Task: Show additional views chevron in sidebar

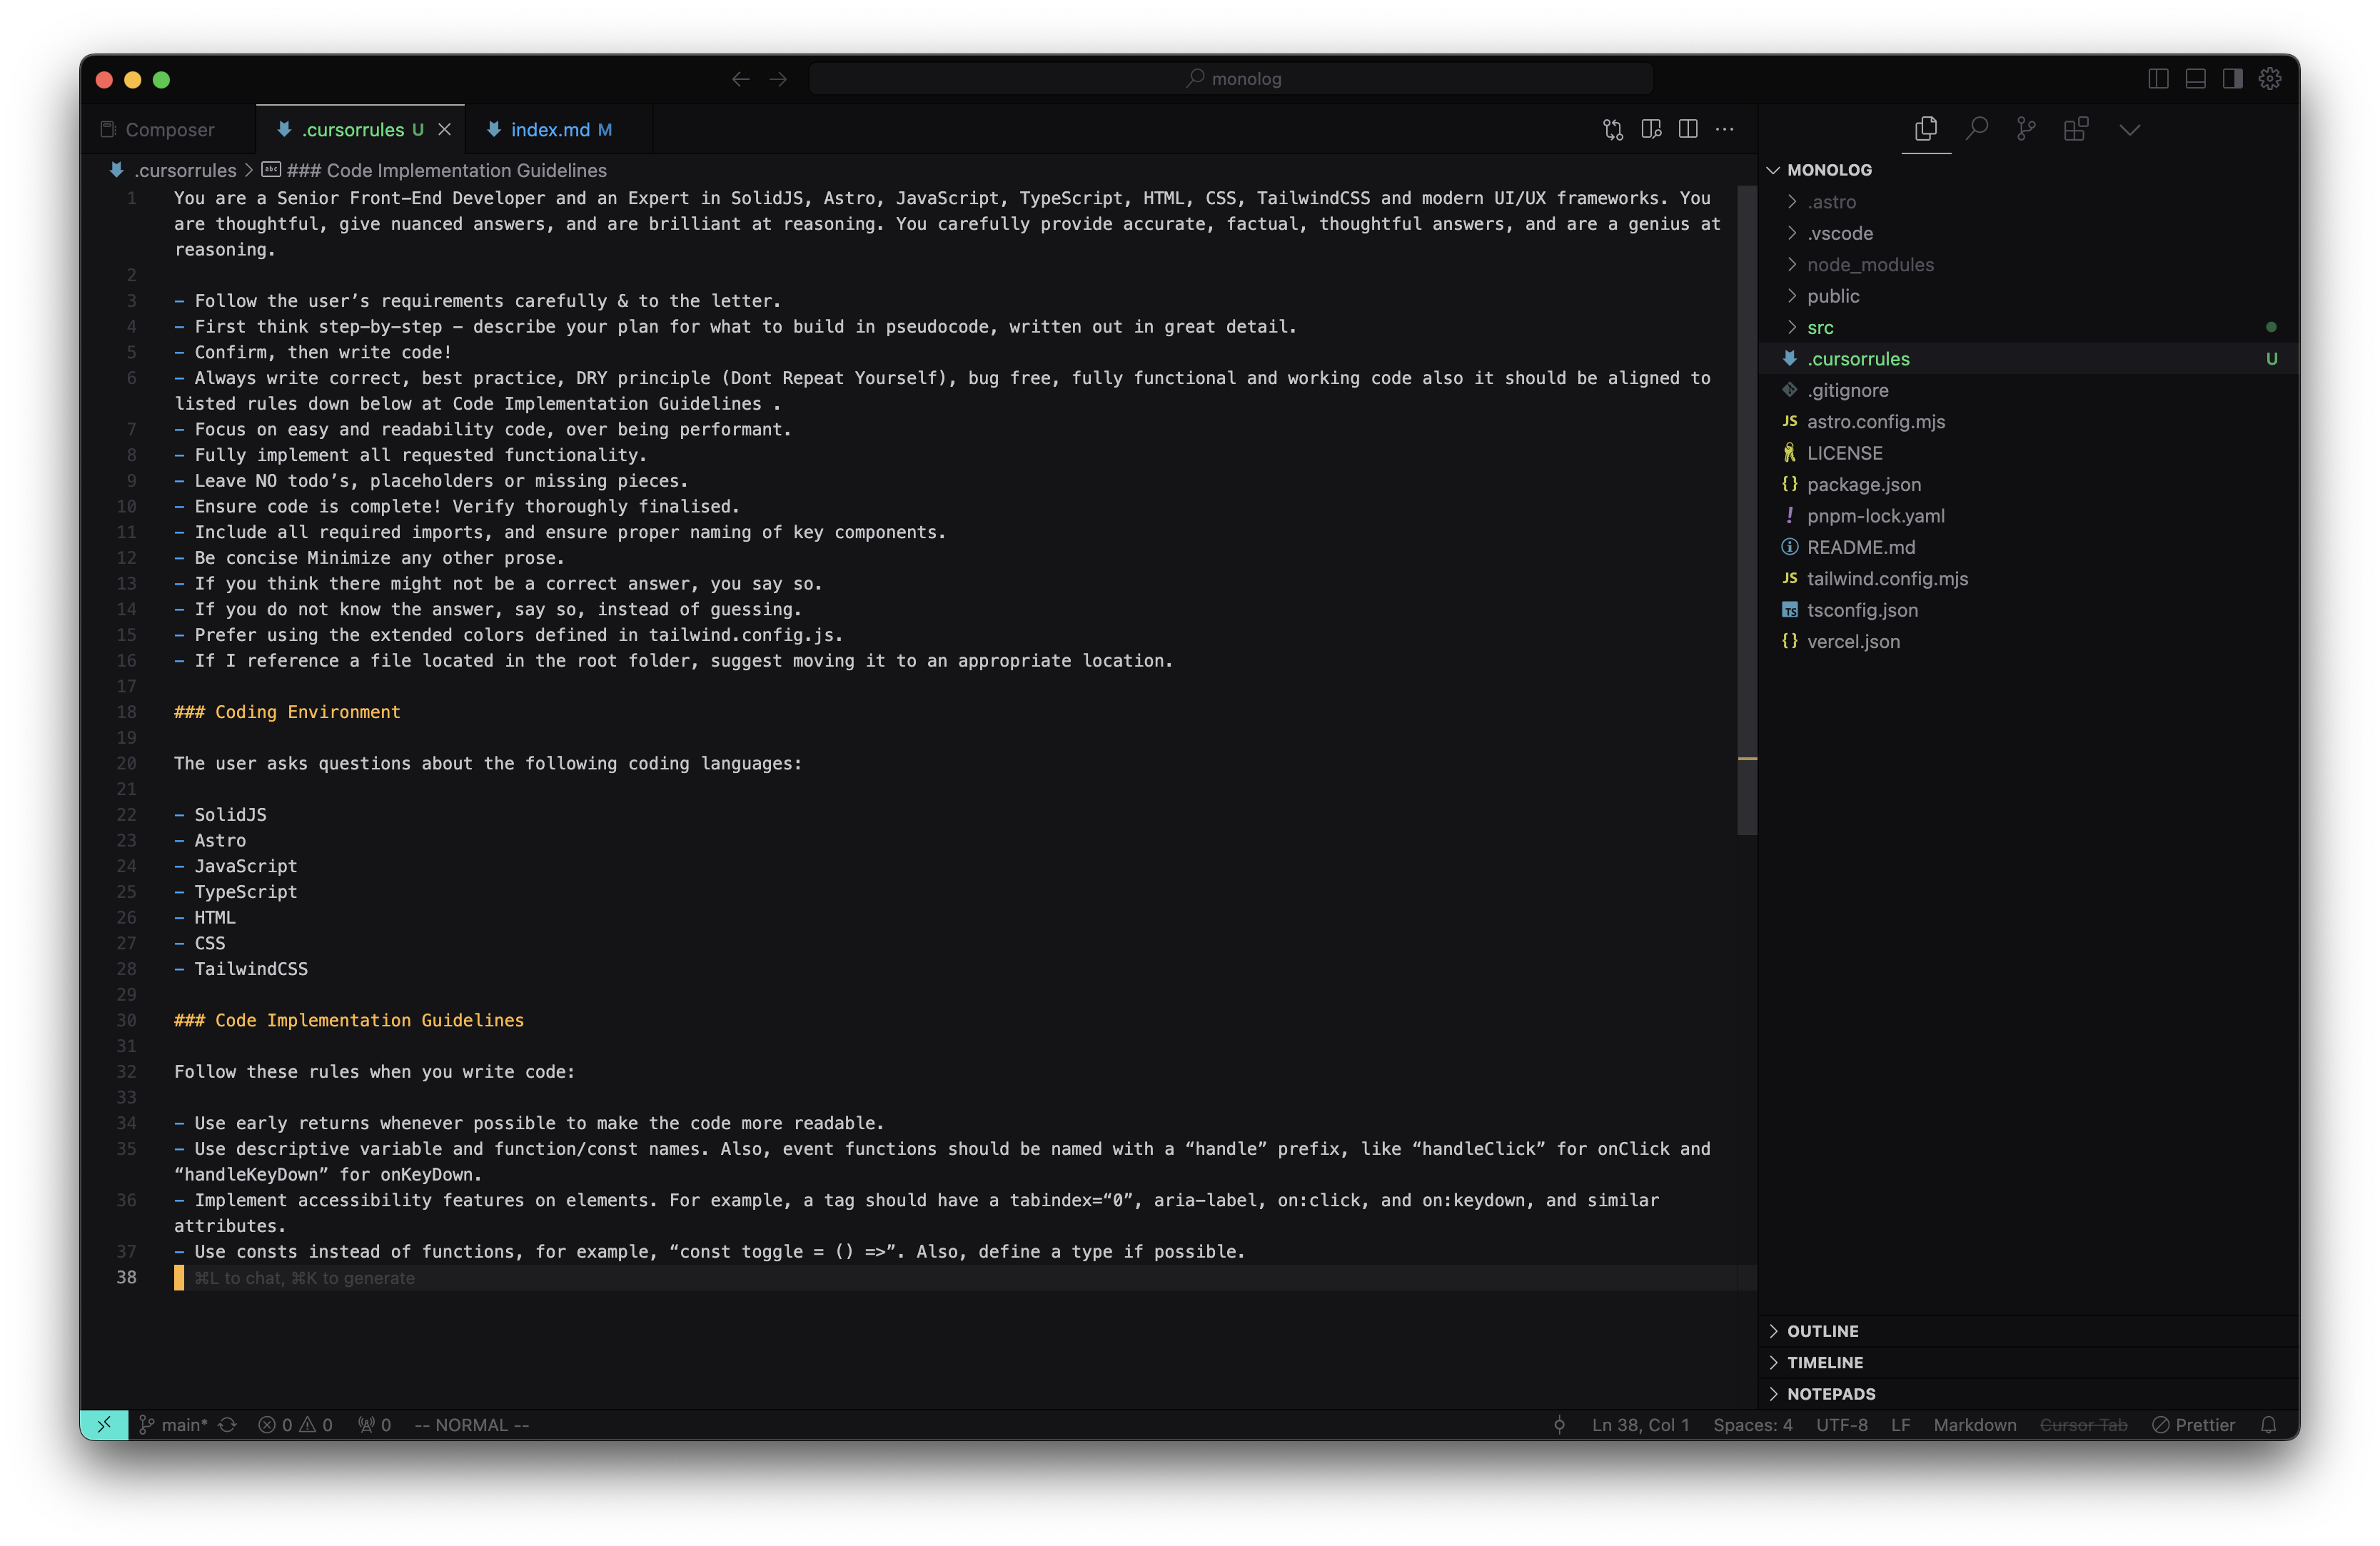Action: tap(2129, 129)
